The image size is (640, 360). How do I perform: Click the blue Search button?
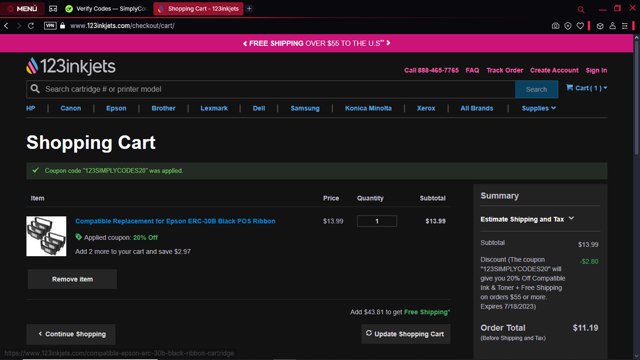pyautogui.click(x=536, y=89)
